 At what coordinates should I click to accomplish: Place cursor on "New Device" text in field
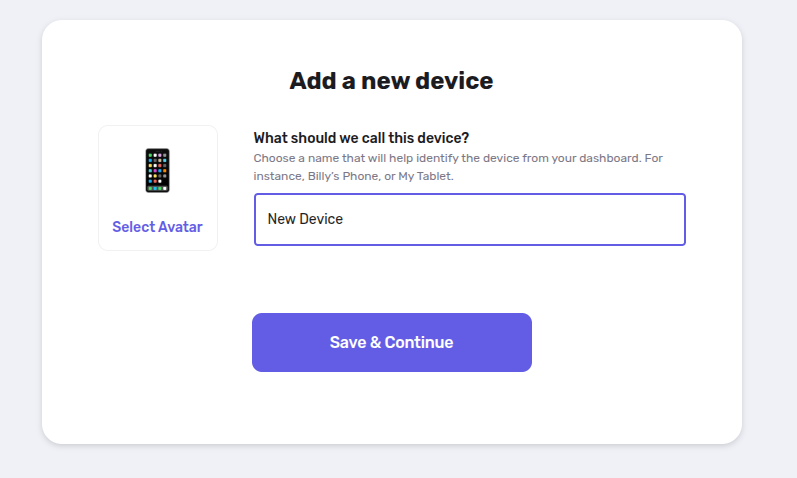point(305,219)
